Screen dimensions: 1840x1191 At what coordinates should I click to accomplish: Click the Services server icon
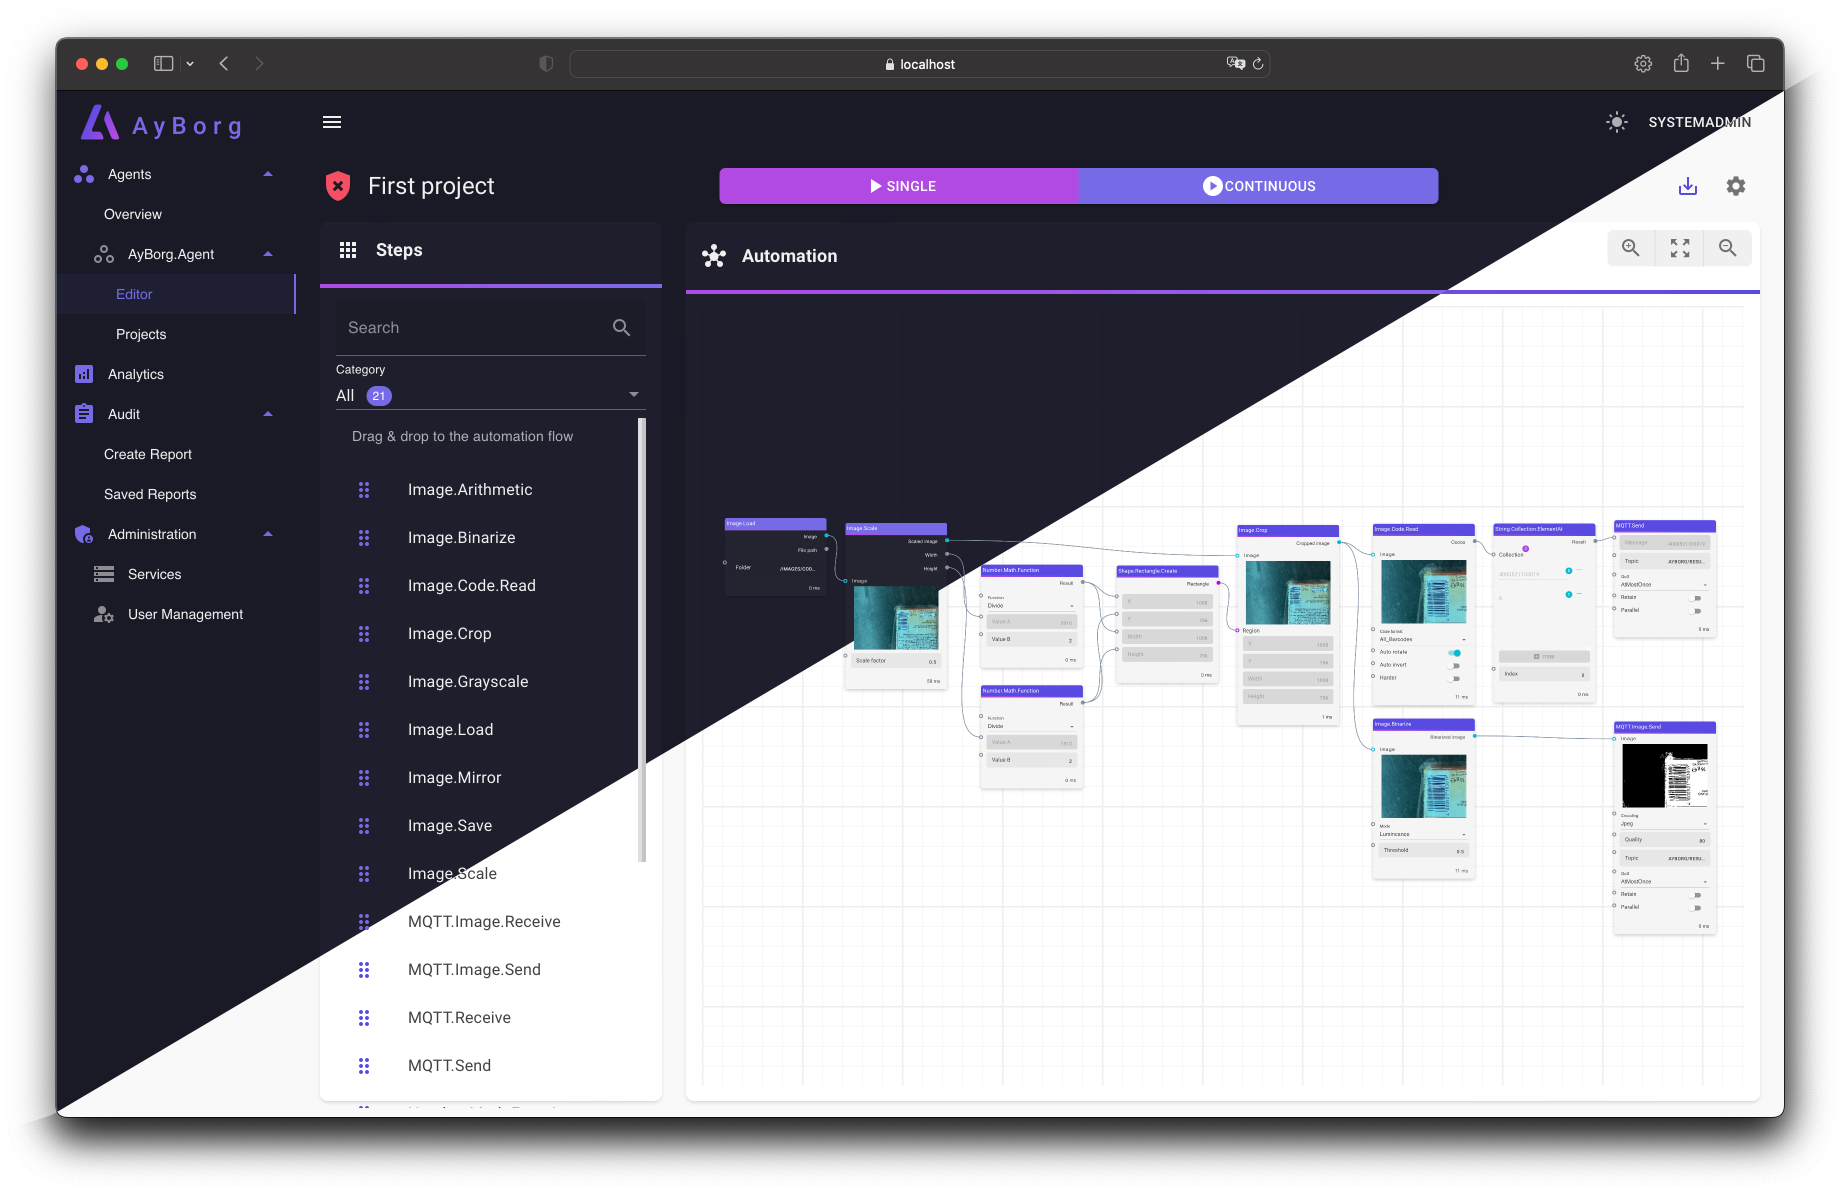pyautogui.click(x=104, y=574)
